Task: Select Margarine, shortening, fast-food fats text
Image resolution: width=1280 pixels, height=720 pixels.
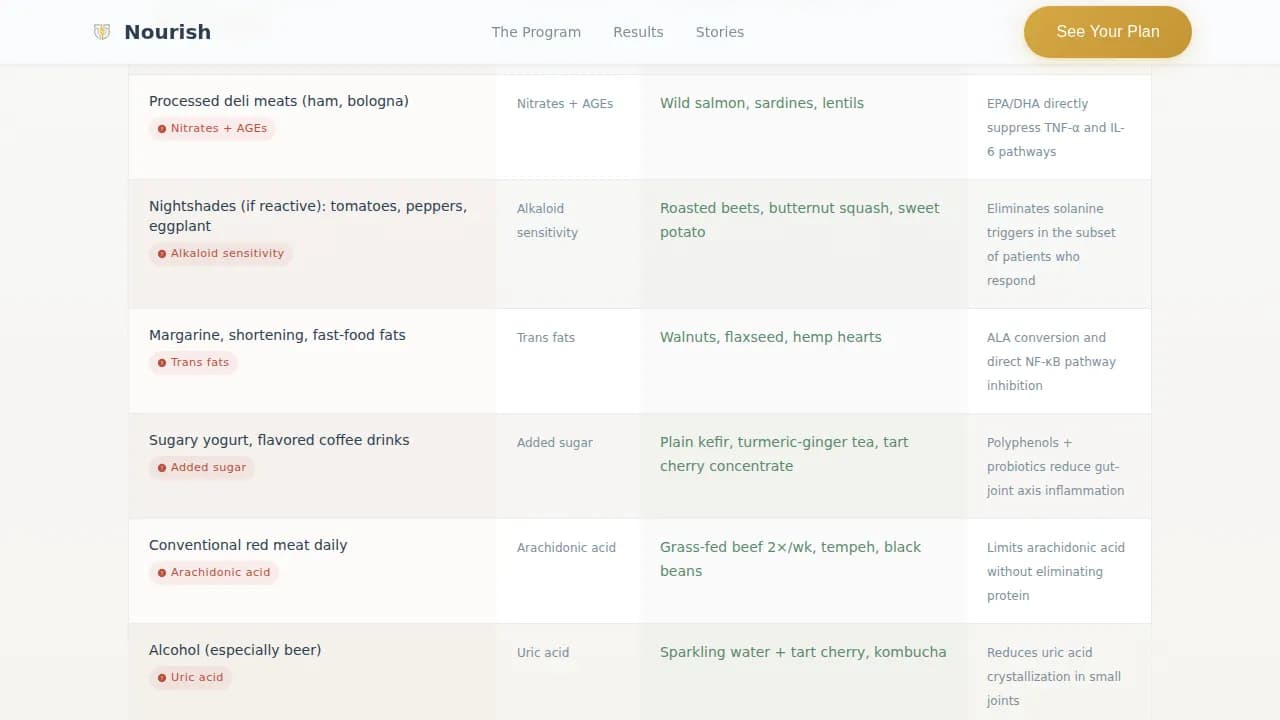Action: [x=277, y=335]
